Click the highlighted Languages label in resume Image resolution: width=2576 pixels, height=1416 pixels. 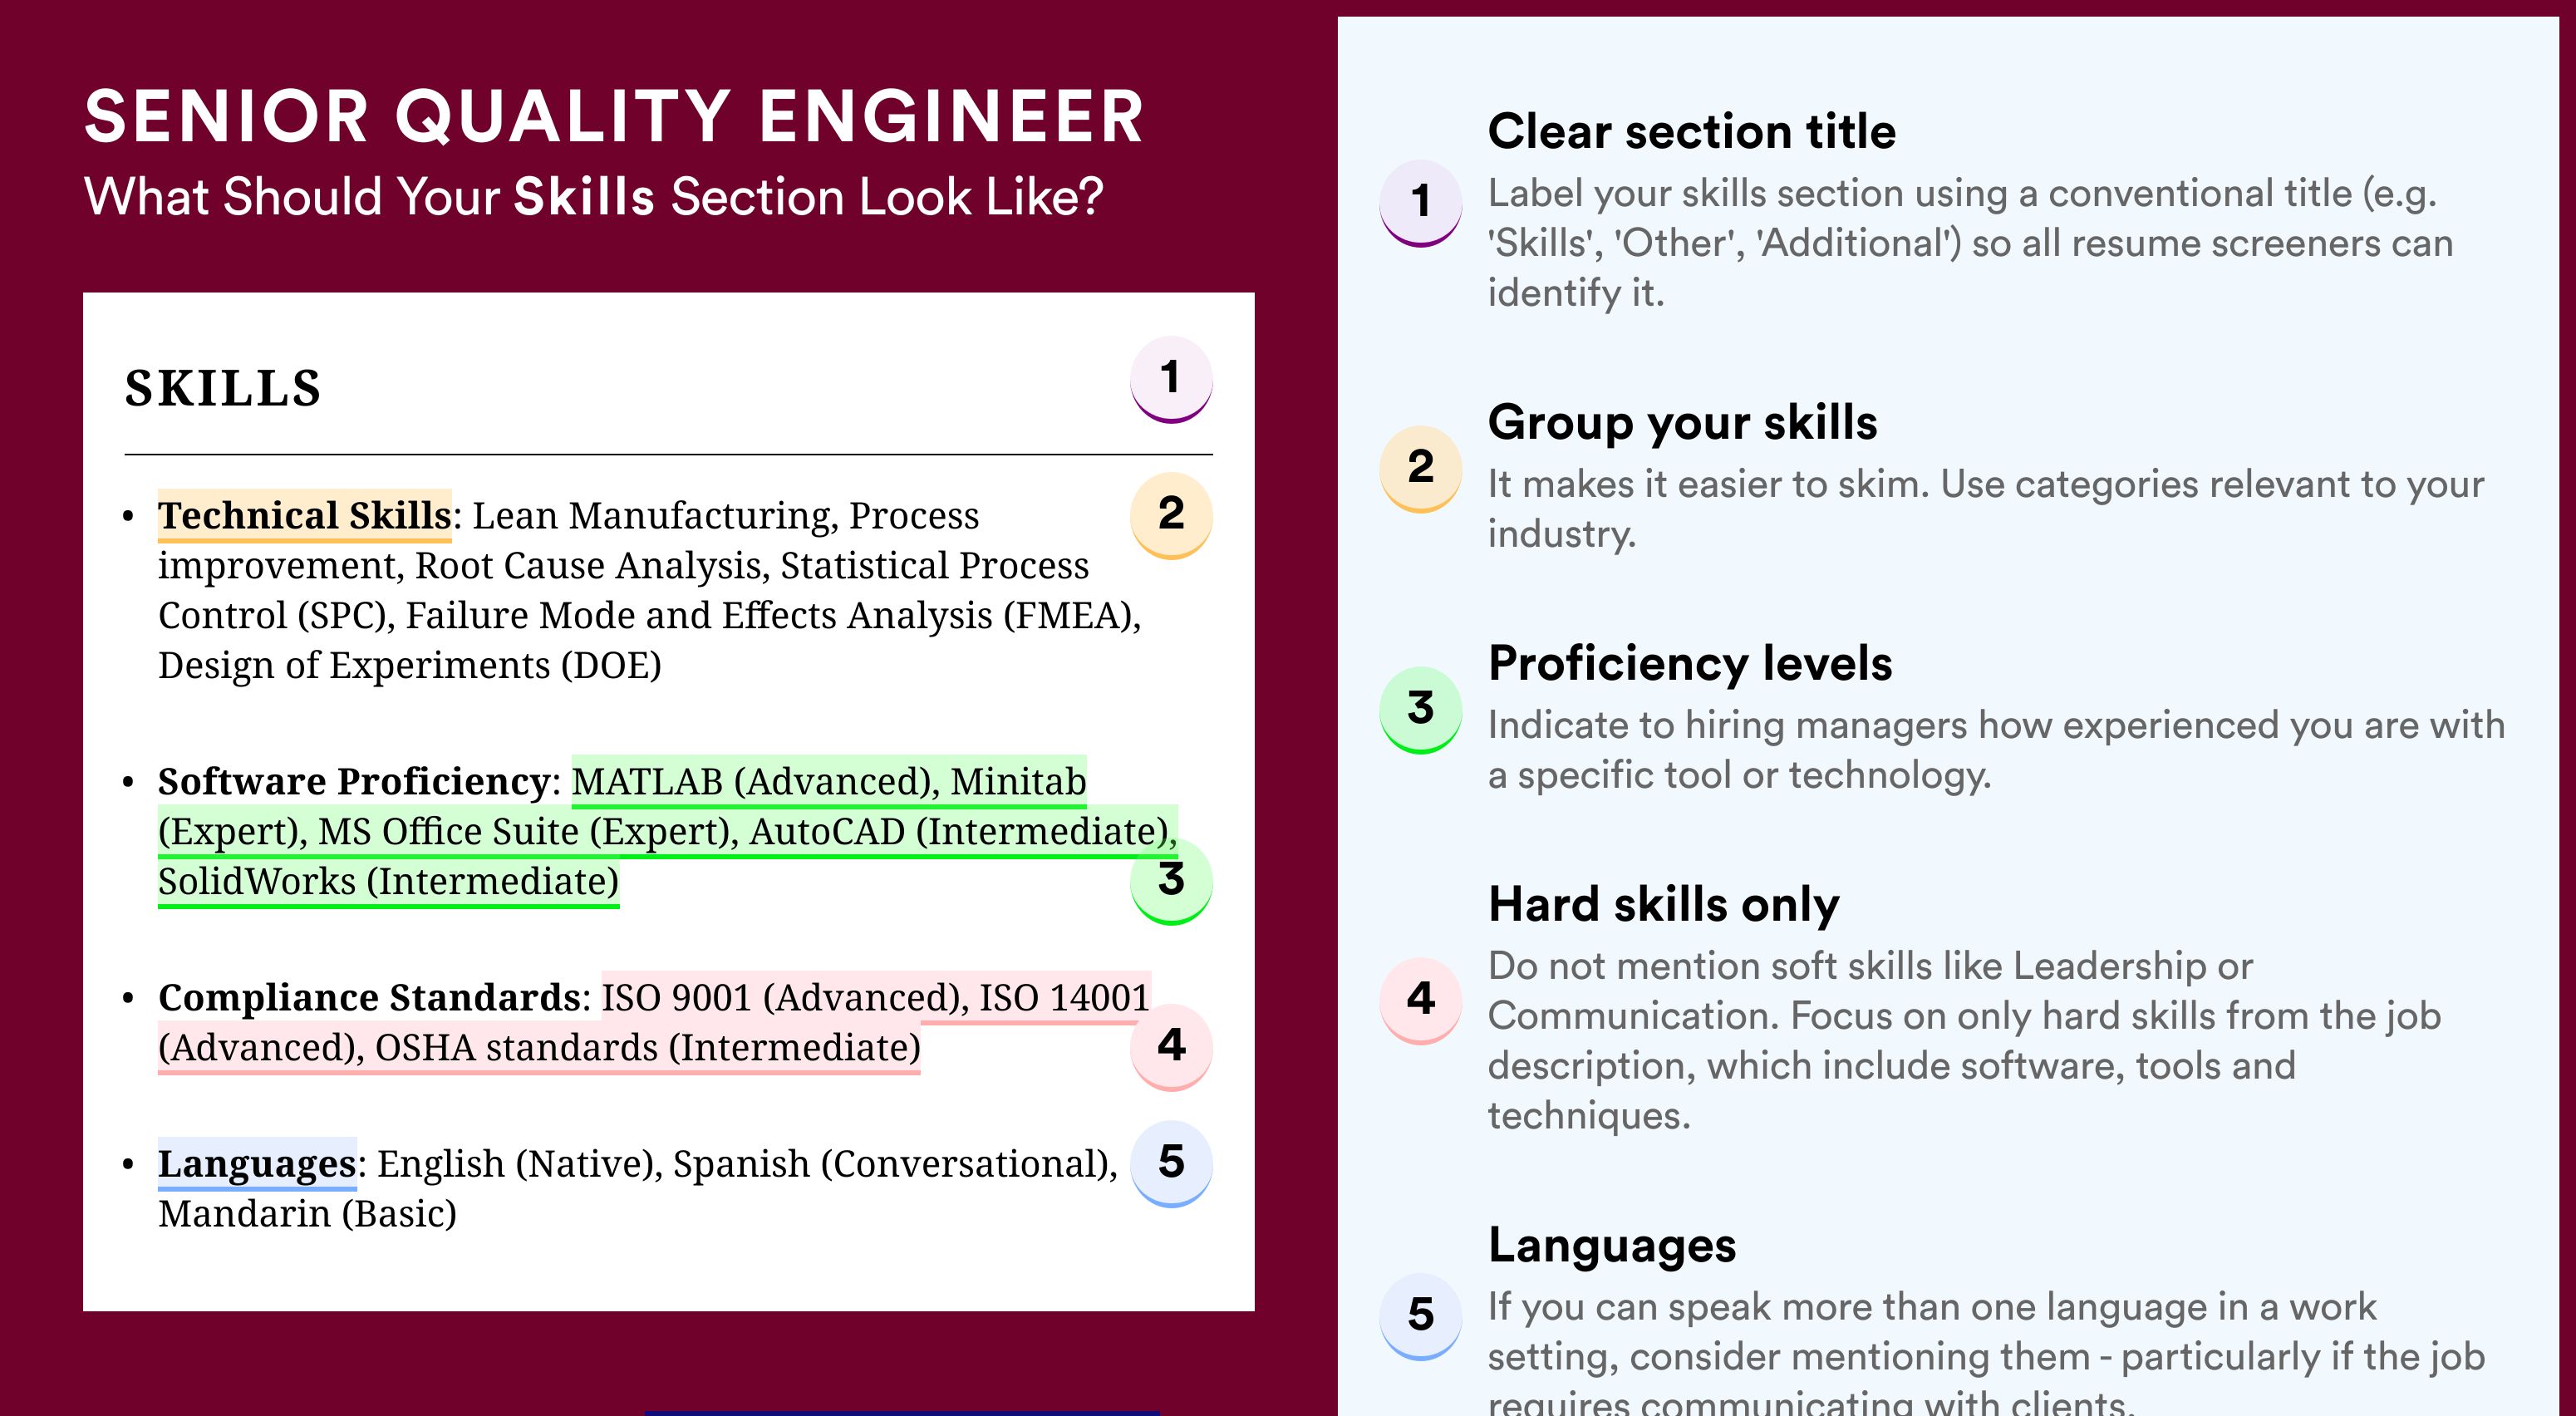click(x=257, y=1164)
